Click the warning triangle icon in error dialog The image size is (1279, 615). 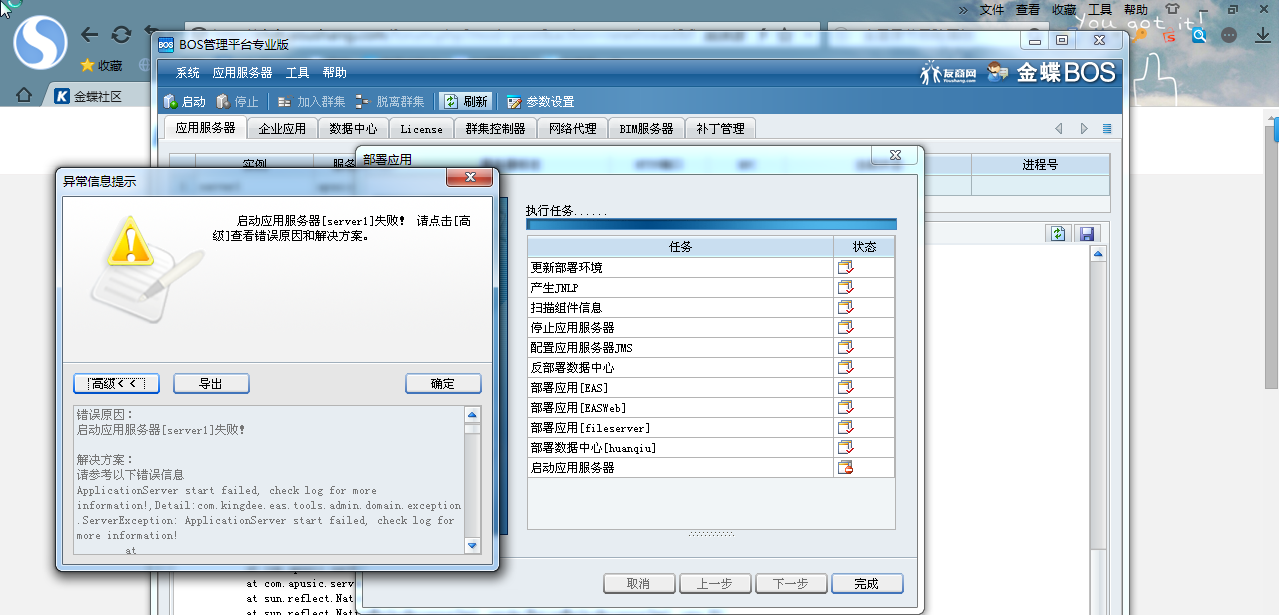click(130, 242)
